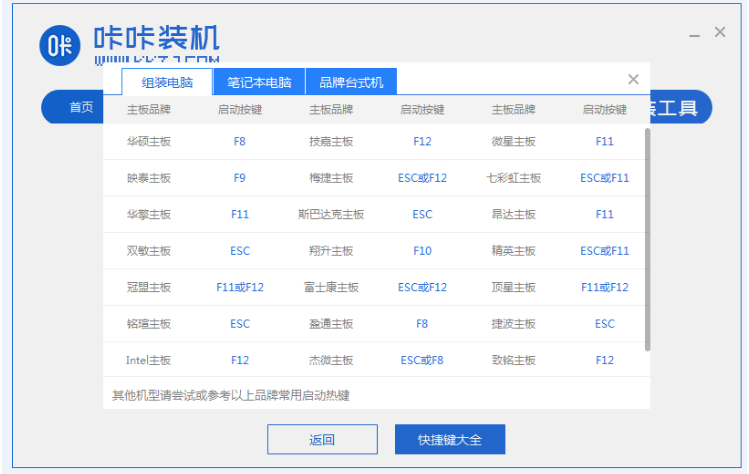Choose ESC或F11 for 七彩虹主板

[x=604, y=178]
